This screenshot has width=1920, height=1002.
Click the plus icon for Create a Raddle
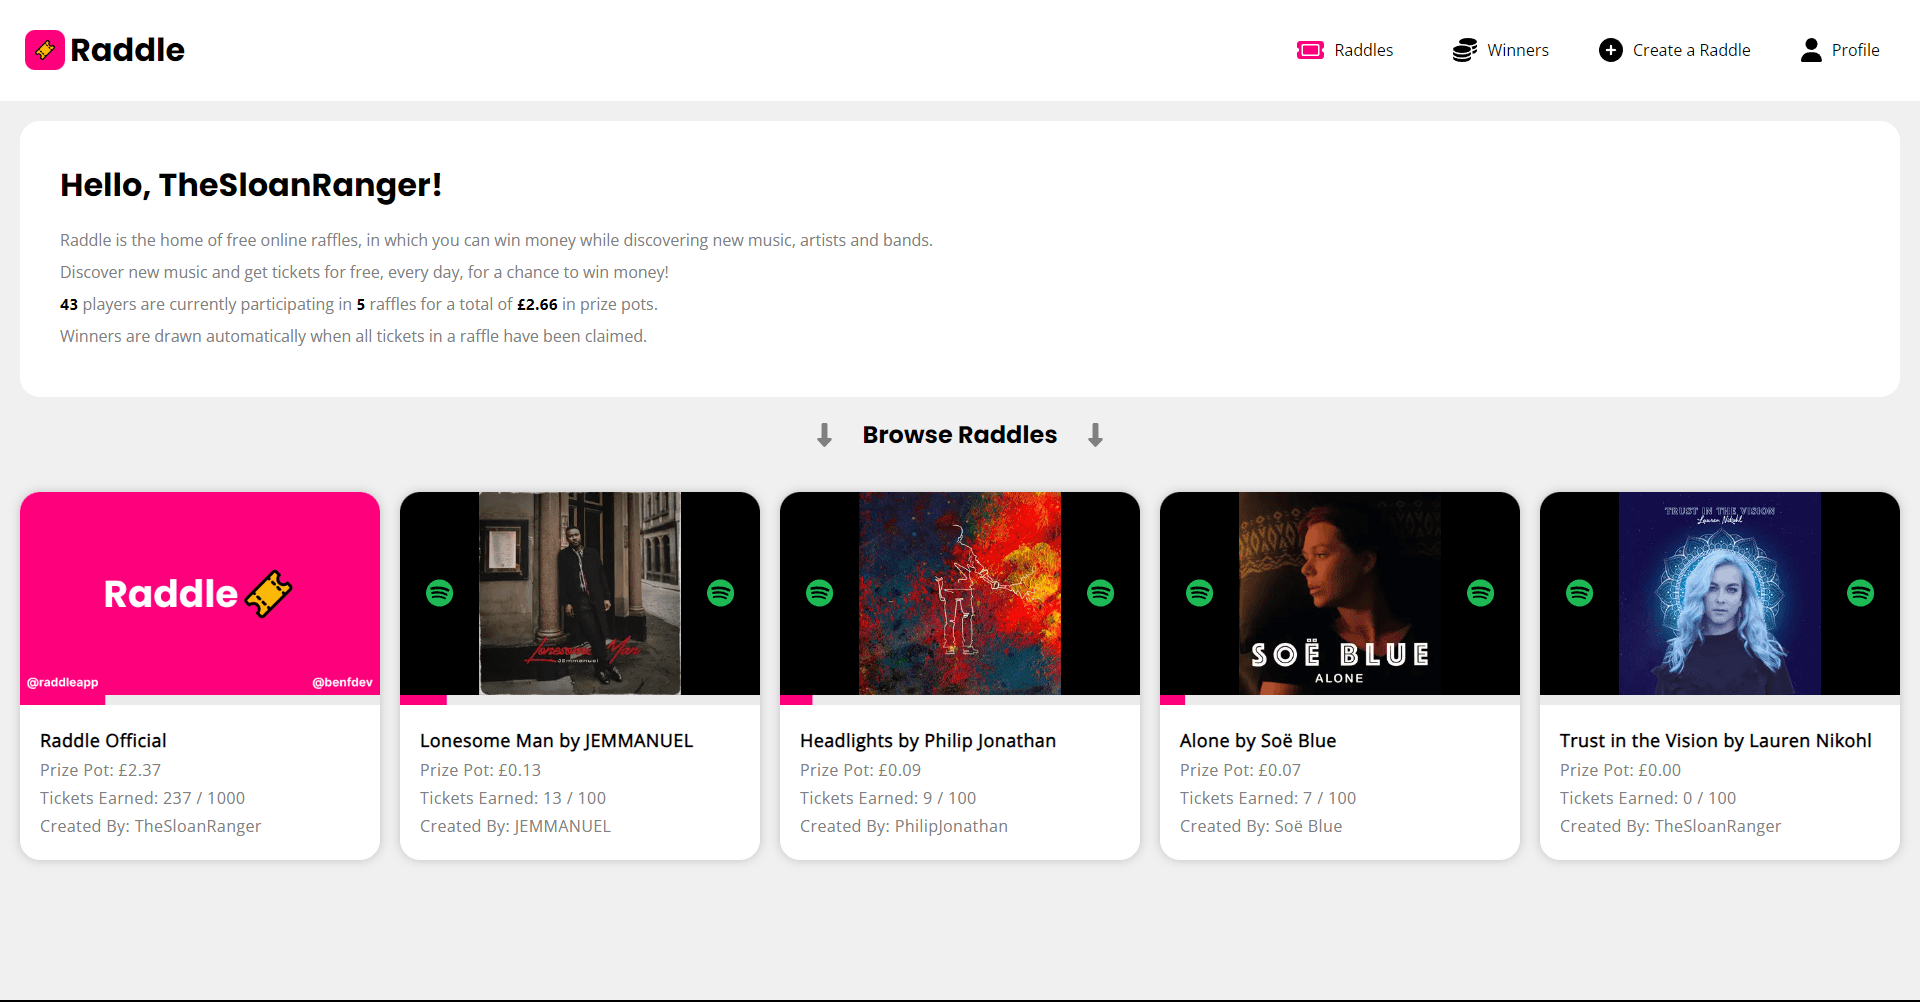pos(1610,50)
